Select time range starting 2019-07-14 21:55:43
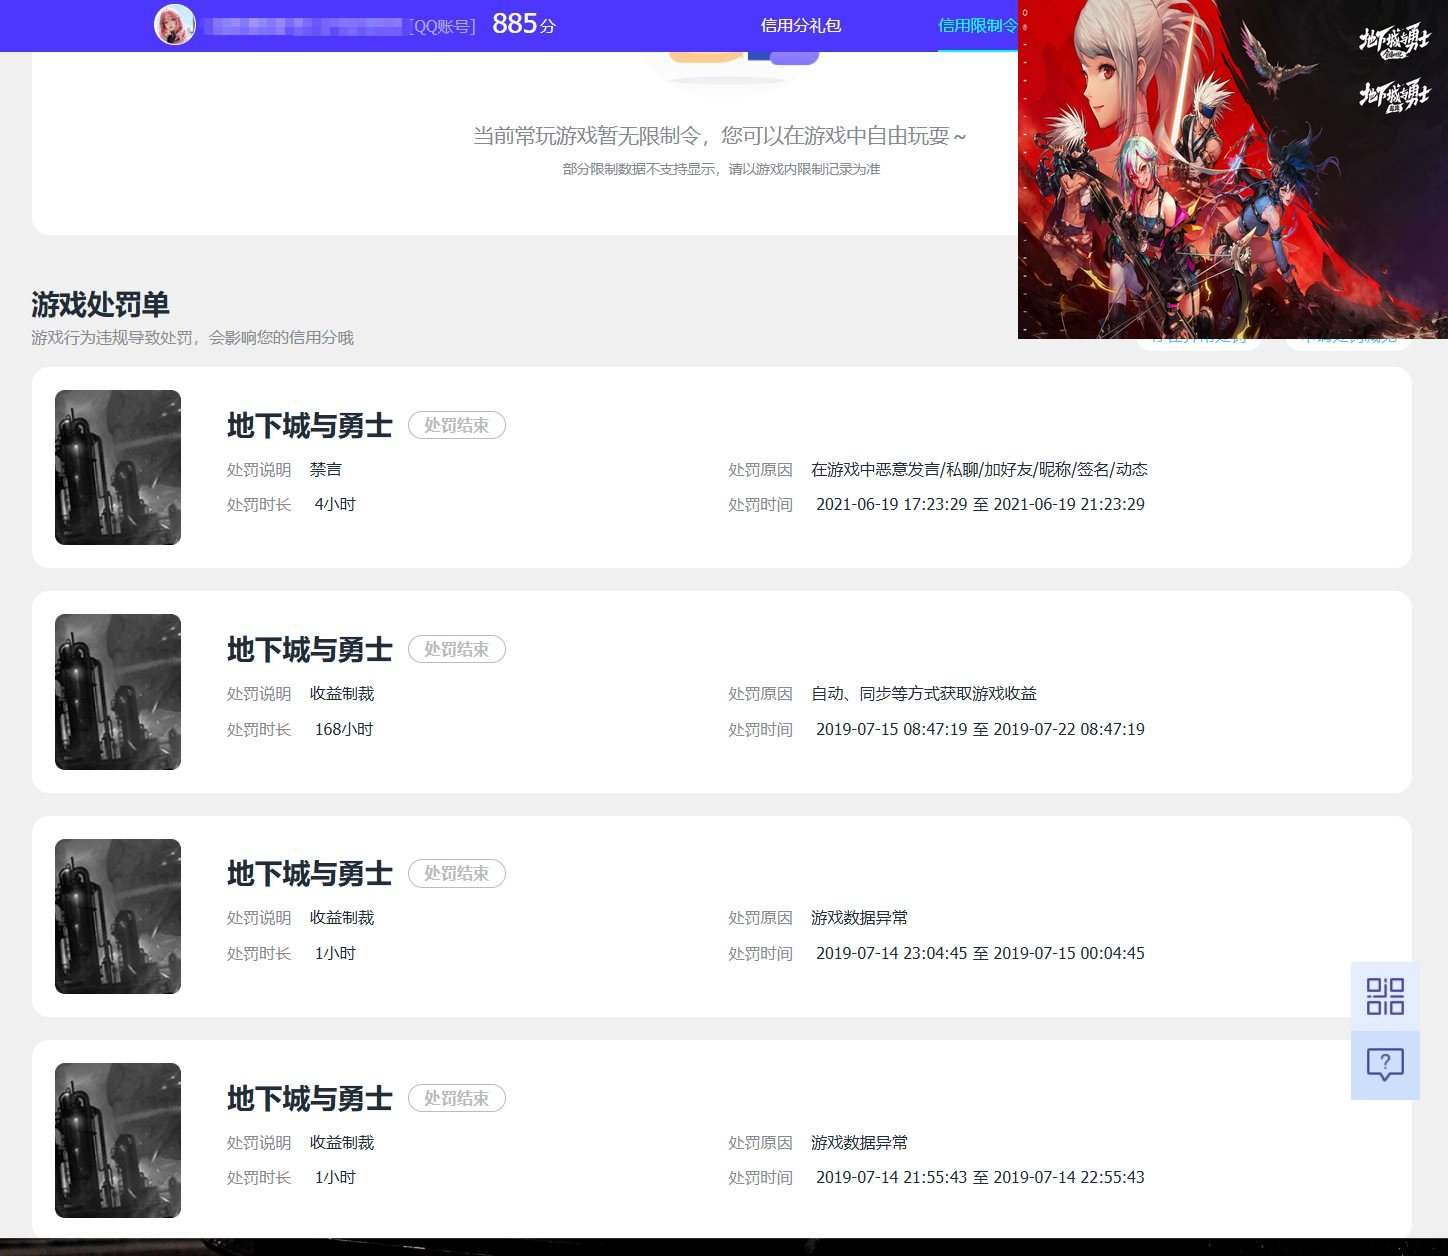This screenshot has width=1448, height=1256. (980, 1177)
